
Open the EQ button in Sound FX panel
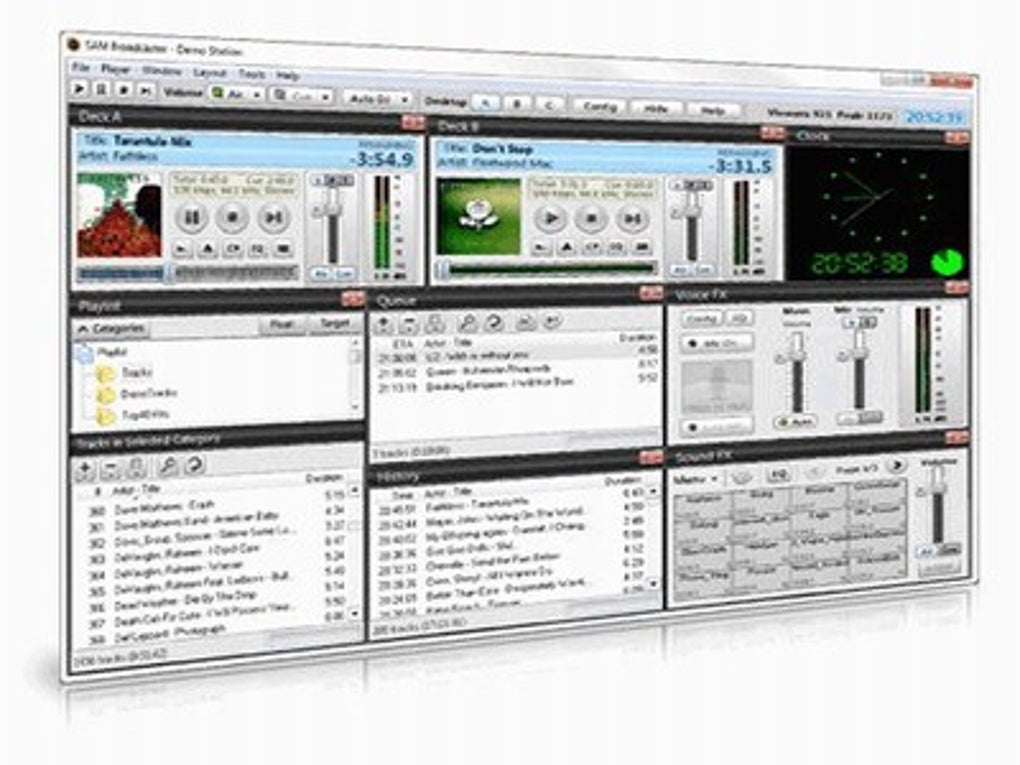point(777,474)
